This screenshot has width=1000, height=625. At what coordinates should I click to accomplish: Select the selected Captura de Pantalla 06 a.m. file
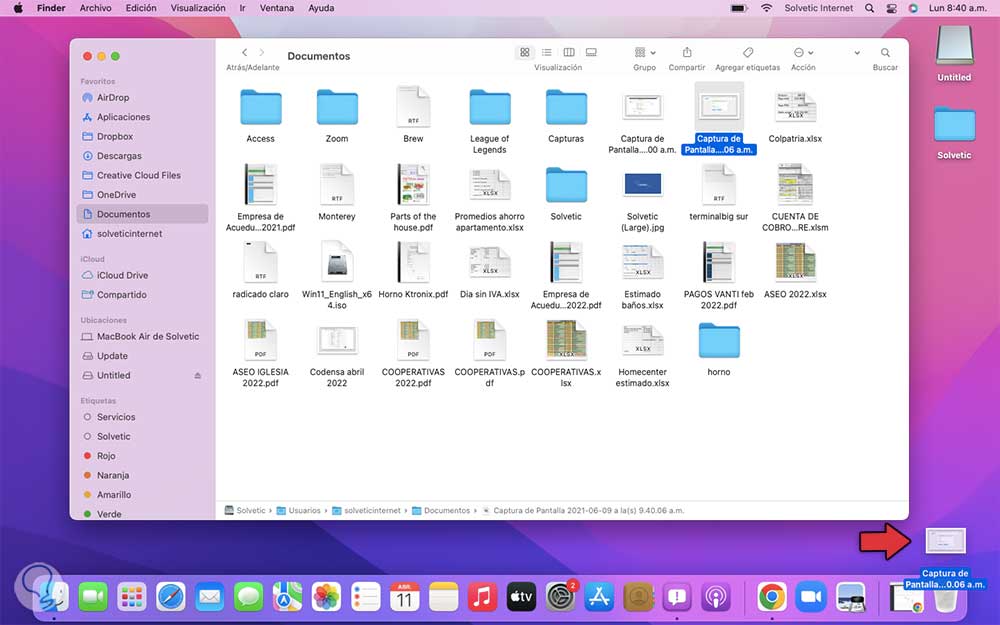pyautogui.click(x=719, y=107)
